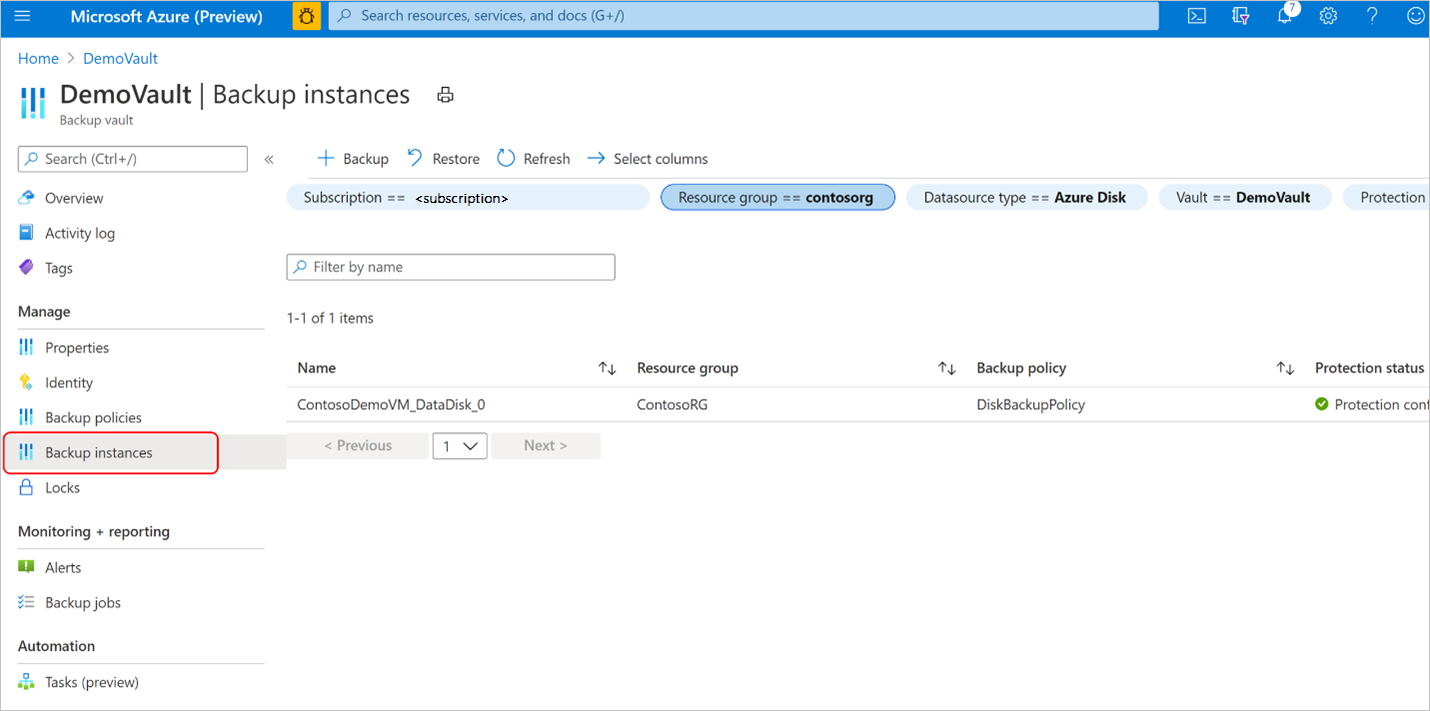This screenshot has width=1430, height=711.
Task: Open Cloud Shell from top bar
Action: coord(1196,16)
